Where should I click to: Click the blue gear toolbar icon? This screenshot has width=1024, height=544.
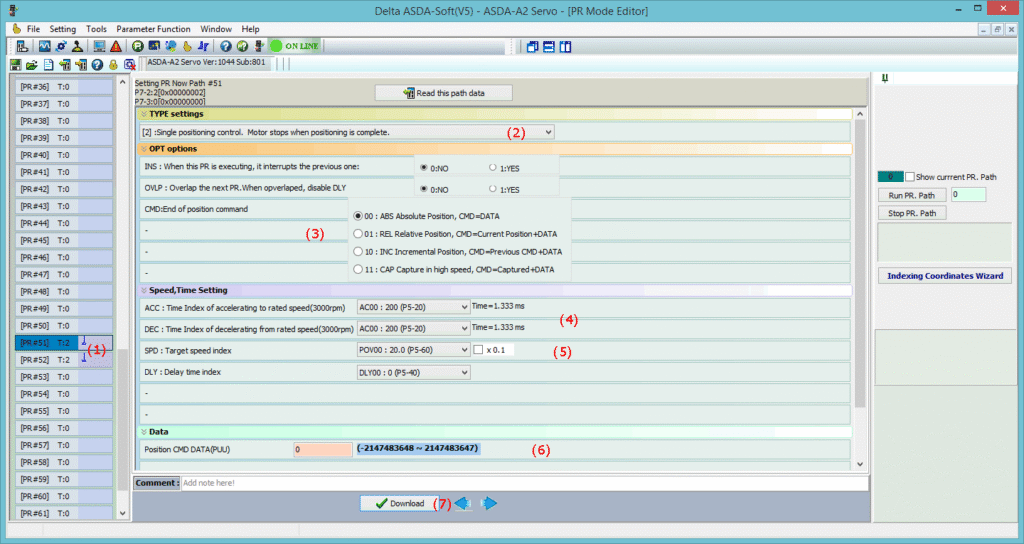(x=61, y=46)
